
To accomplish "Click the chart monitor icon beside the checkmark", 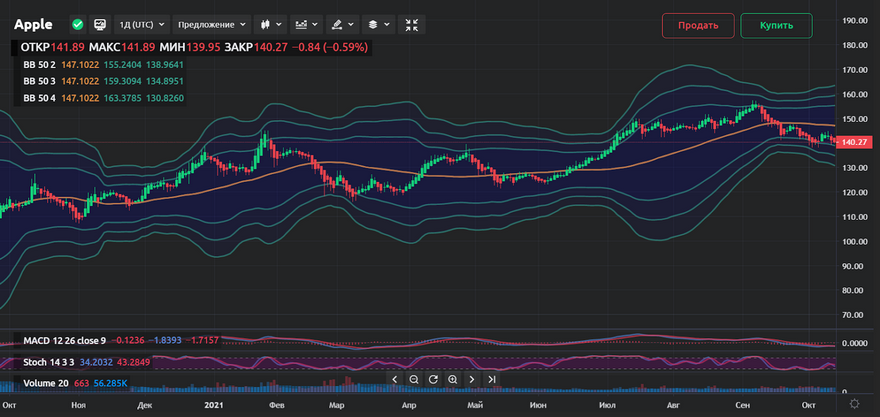I will click(x=99, y=24).
